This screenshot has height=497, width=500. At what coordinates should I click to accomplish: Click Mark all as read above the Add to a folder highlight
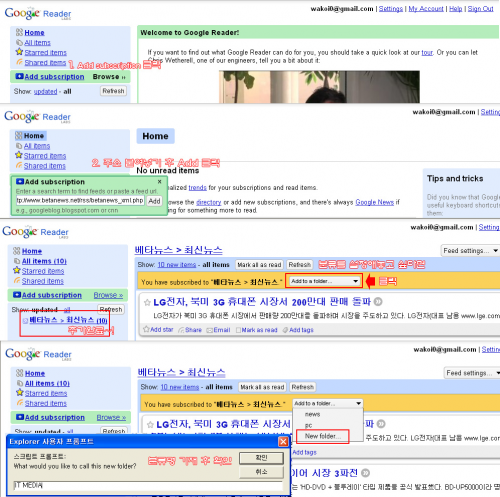pyautogui.click(x=259, y=265)
